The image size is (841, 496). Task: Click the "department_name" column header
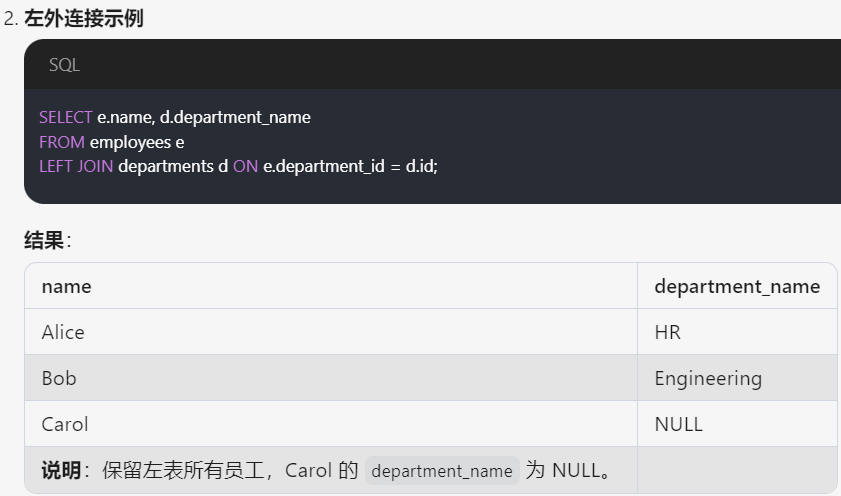[737, 287]
